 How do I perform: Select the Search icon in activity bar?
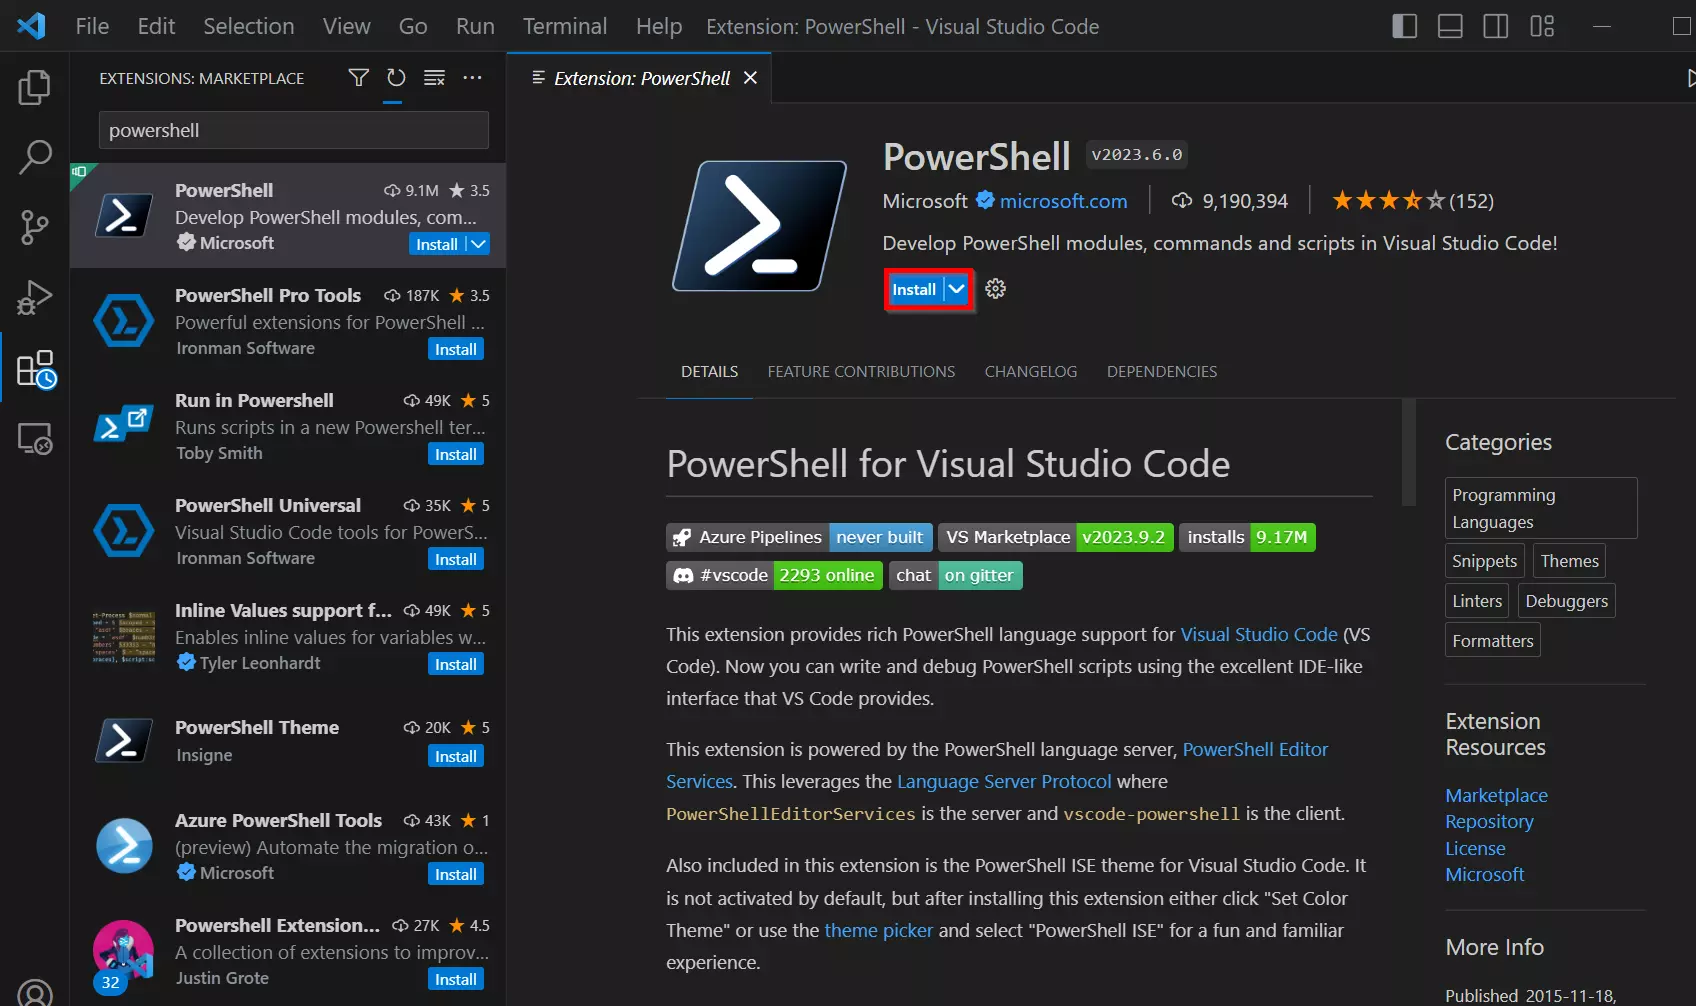coord(34,157)
